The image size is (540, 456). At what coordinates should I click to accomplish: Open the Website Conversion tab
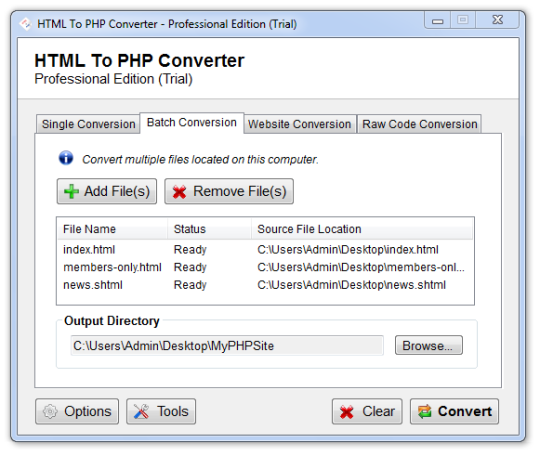coord(300,124)
